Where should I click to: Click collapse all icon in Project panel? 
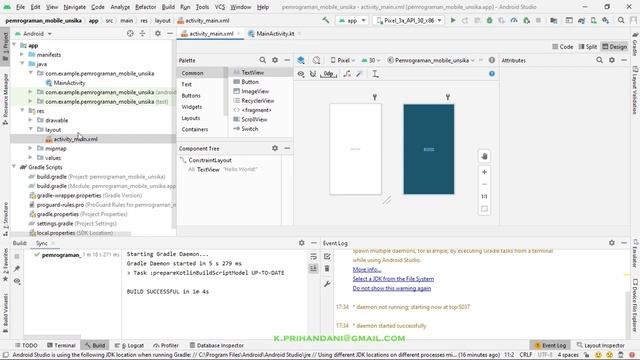tap(142, 33)
